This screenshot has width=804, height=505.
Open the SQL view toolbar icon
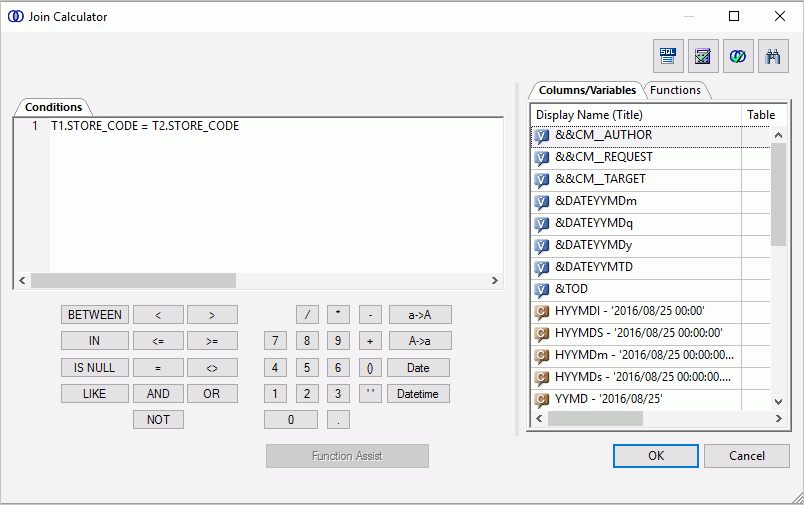[x=668, y=56]
